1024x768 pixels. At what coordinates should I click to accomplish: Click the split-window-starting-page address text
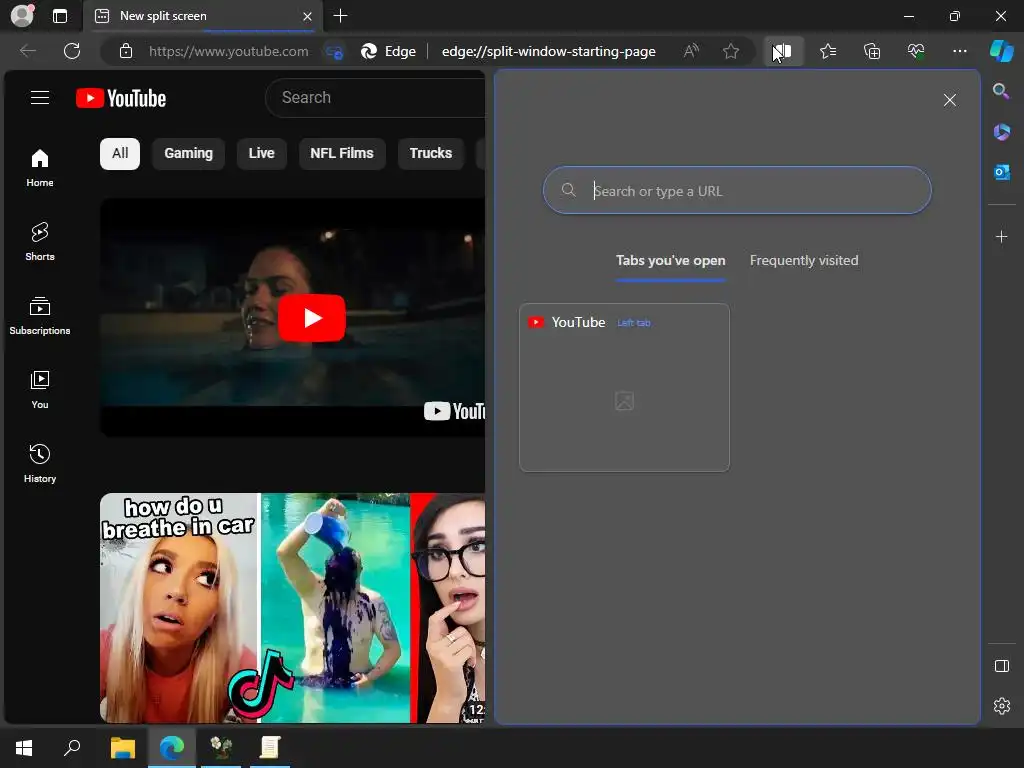pos(549,51)
